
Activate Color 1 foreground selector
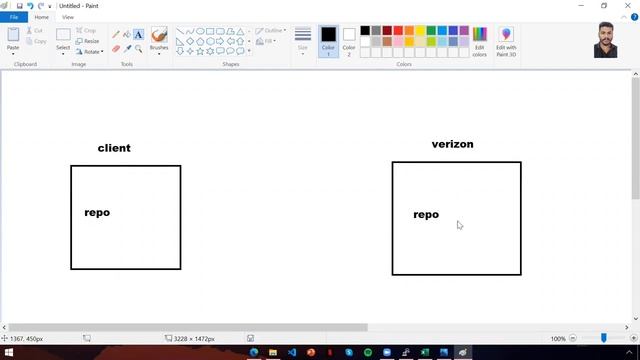click(x=328, y=41)
